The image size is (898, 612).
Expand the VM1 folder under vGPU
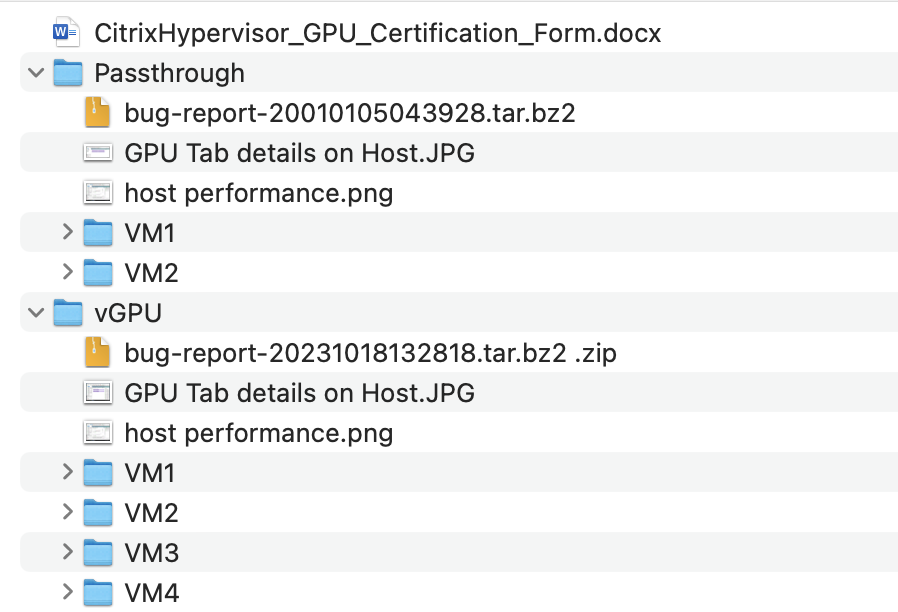coord(68,472)
